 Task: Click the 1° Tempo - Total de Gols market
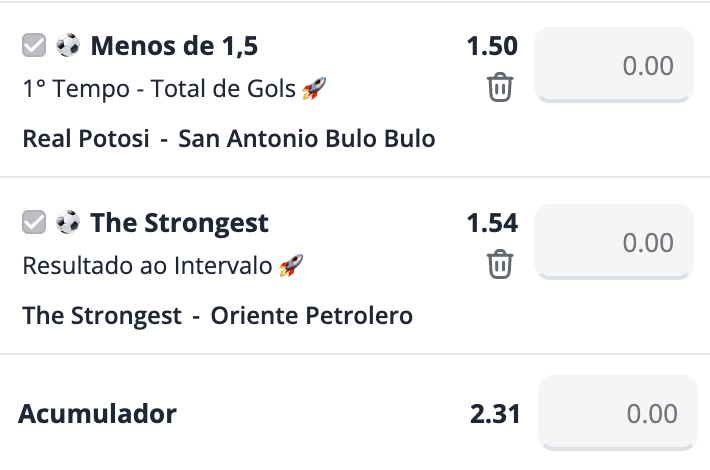coord(159,88)
